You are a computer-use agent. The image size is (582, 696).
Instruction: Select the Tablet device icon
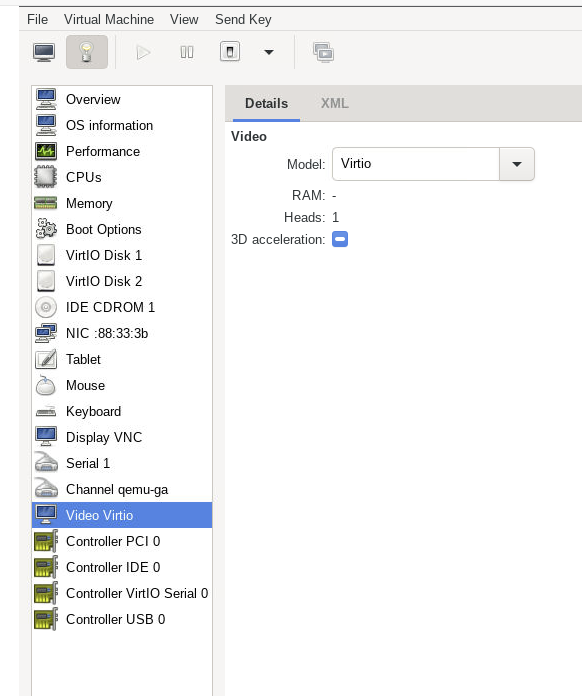[x=46, y=359]
